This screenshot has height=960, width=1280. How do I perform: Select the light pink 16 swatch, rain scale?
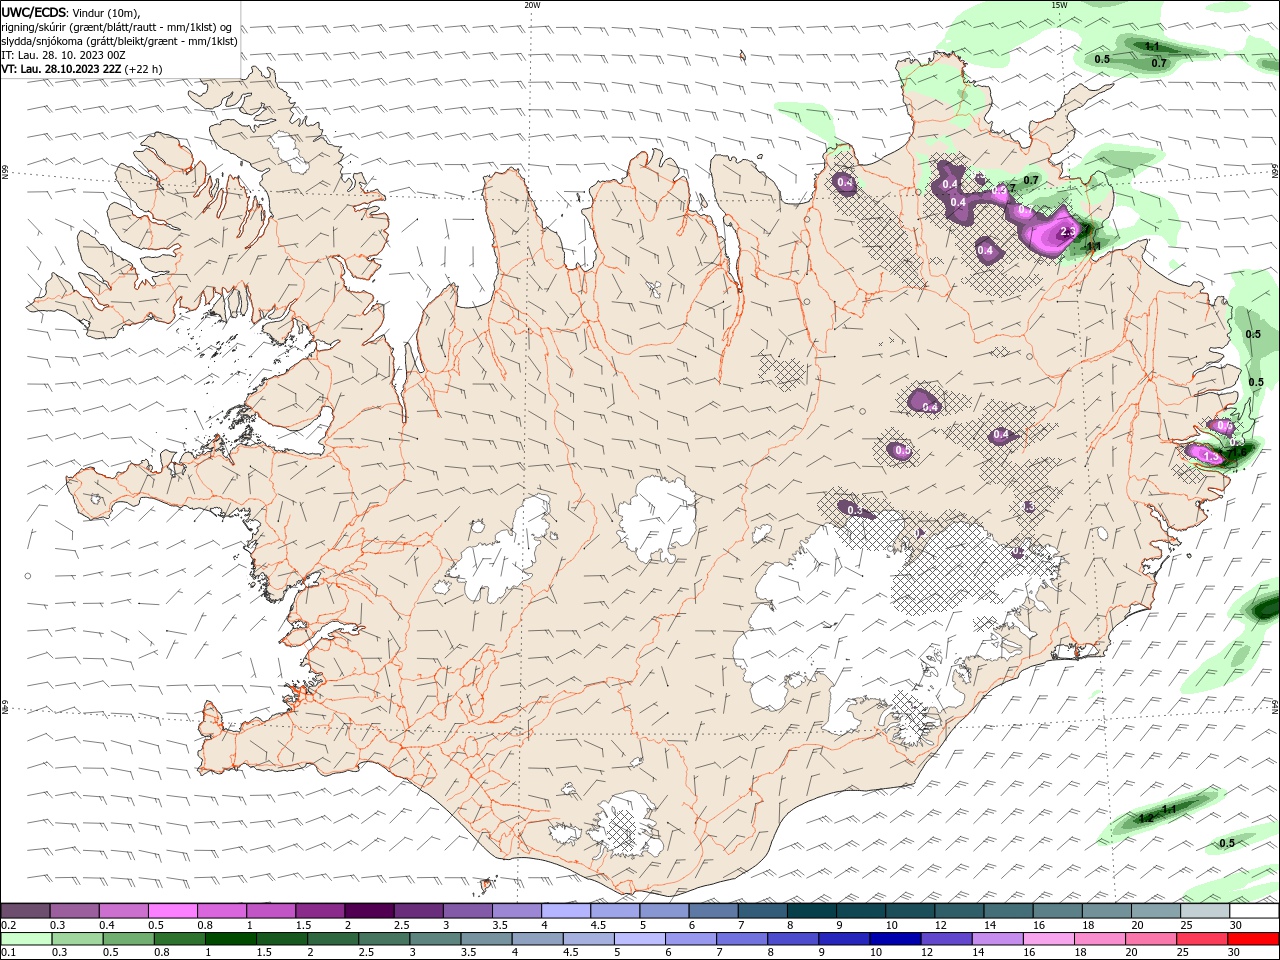[x=1048, y=938]
